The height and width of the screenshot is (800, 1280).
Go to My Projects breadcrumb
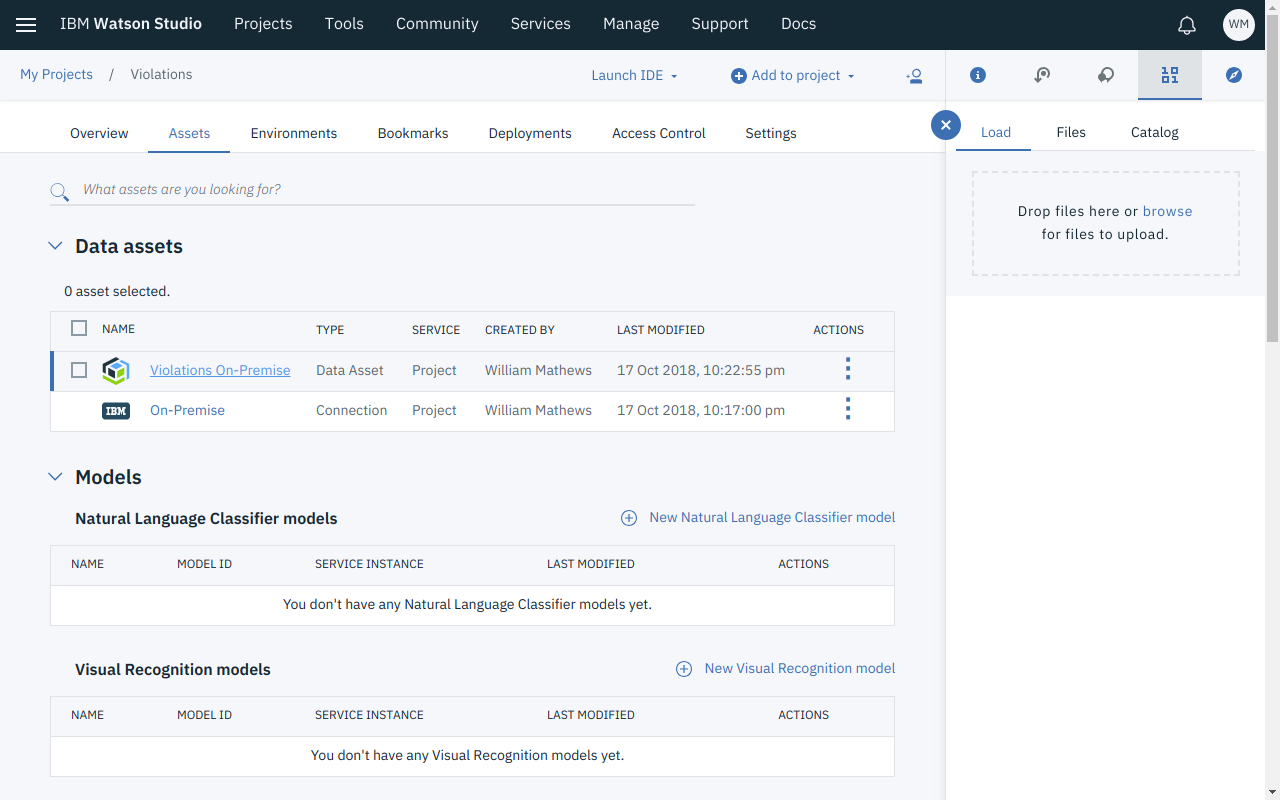pyautogui.click(x=56, y=74)
